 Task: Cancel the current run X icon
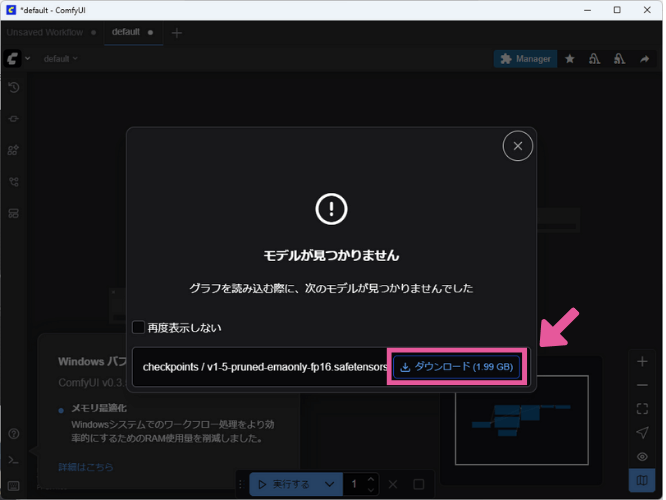pyautogui.click(x=393, y=484)
